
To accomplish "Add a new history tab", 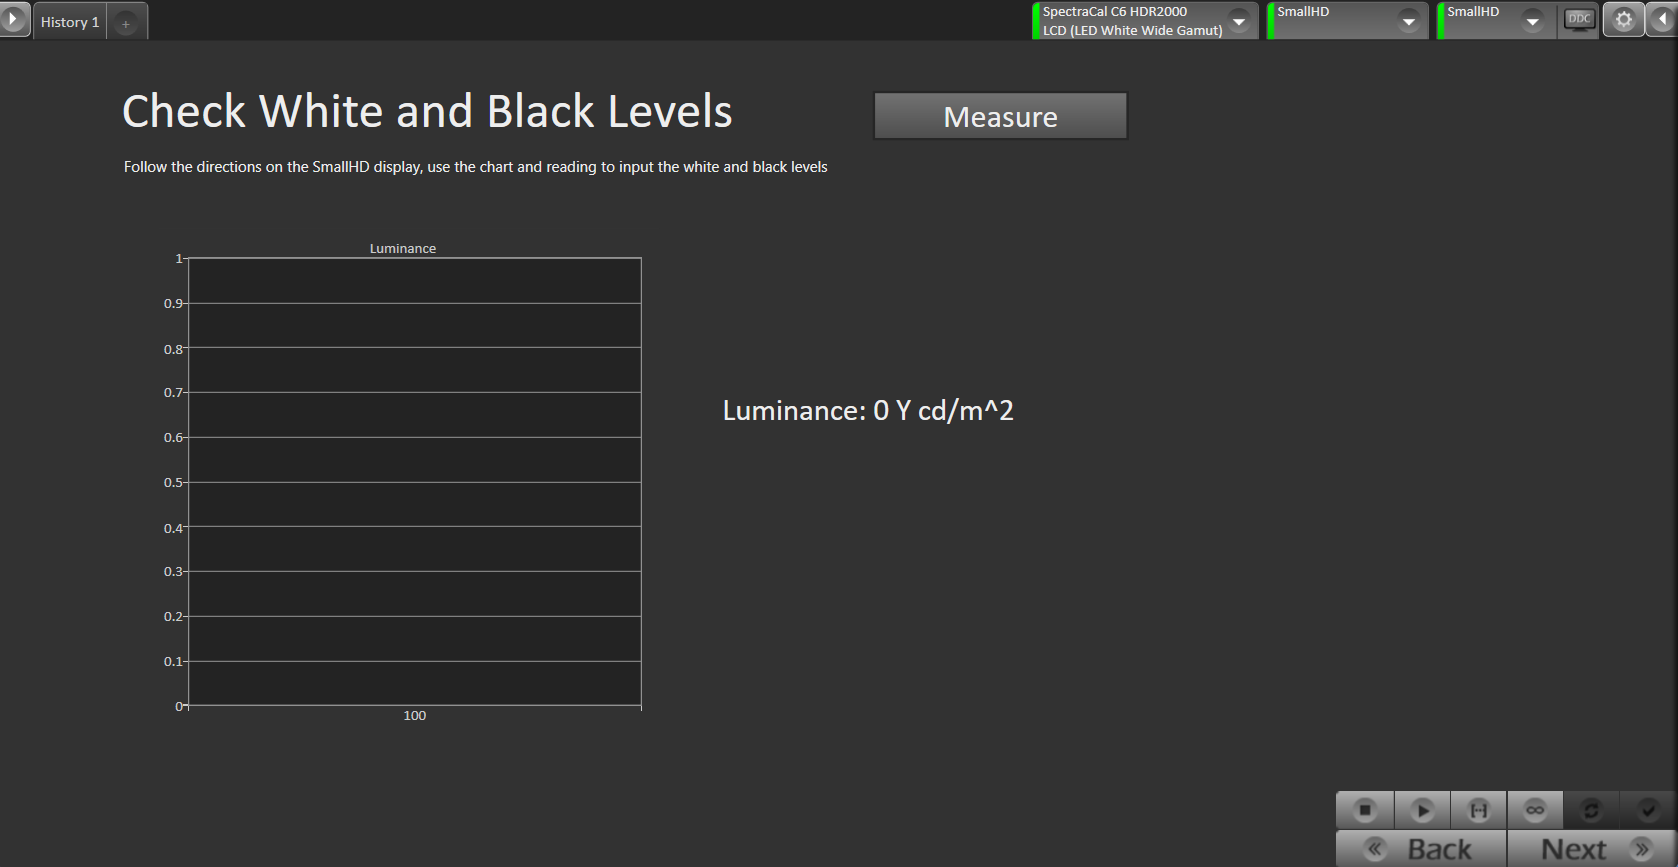I will tap(126, 23).
